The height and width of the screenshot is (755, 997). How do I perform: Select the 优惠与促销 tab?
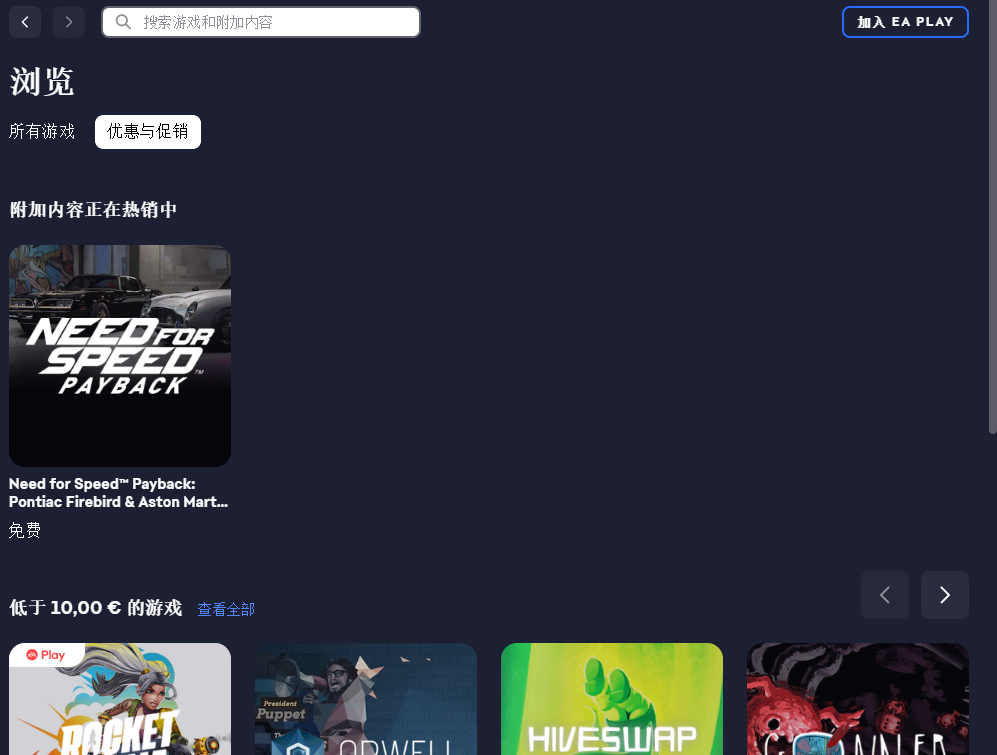click(x=148, y=132)
